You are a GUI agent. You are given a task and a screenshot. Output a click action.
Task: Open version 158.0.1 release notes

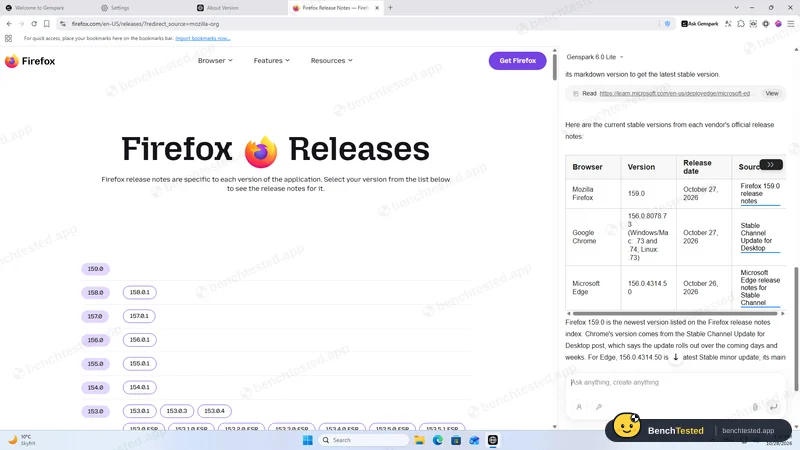pyautogui.click(x=140, y=292)
